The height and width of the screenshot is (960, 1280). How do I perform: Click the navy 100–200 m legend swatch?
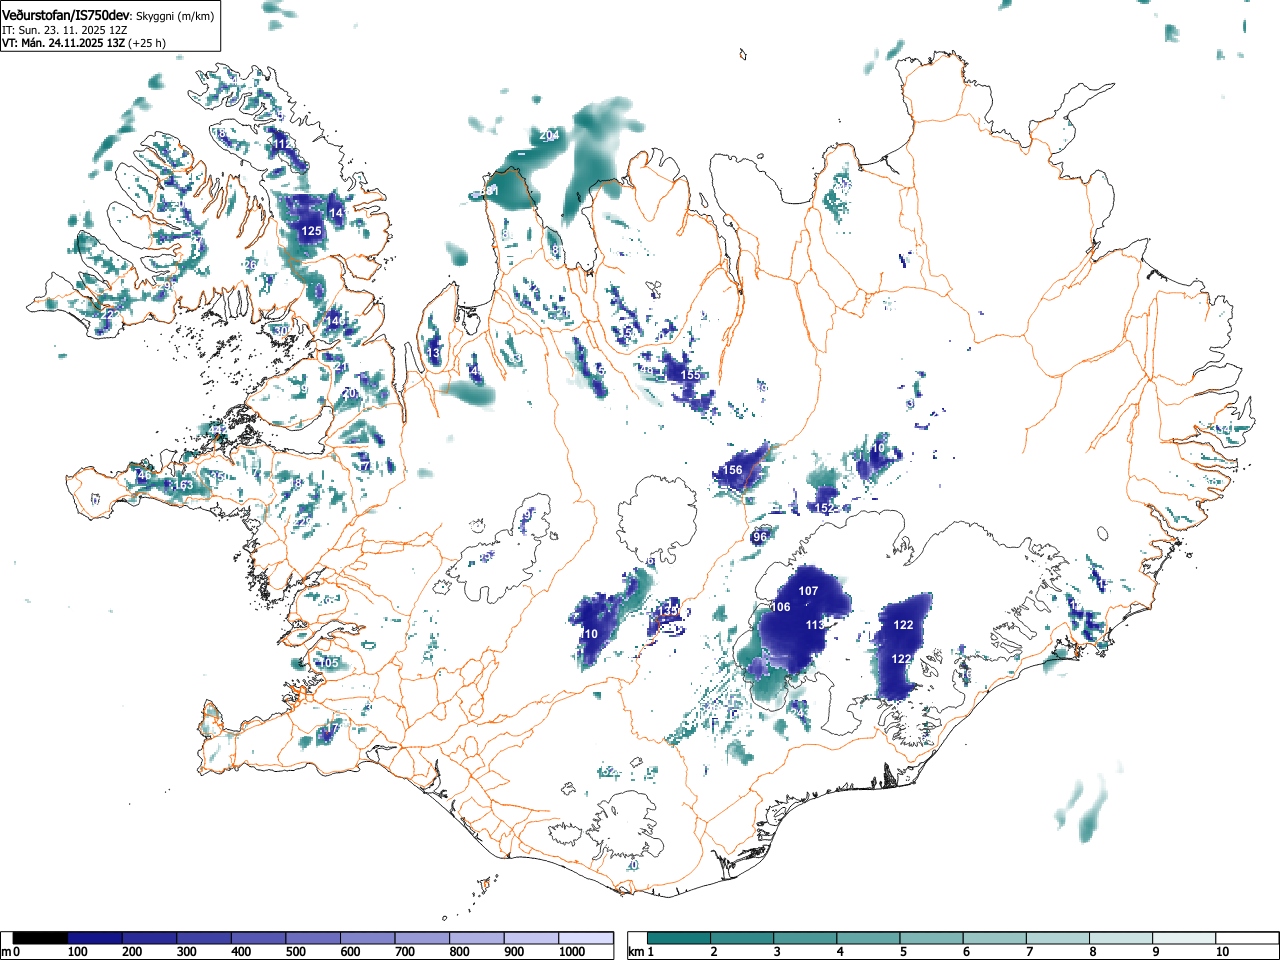coord(95,938)
